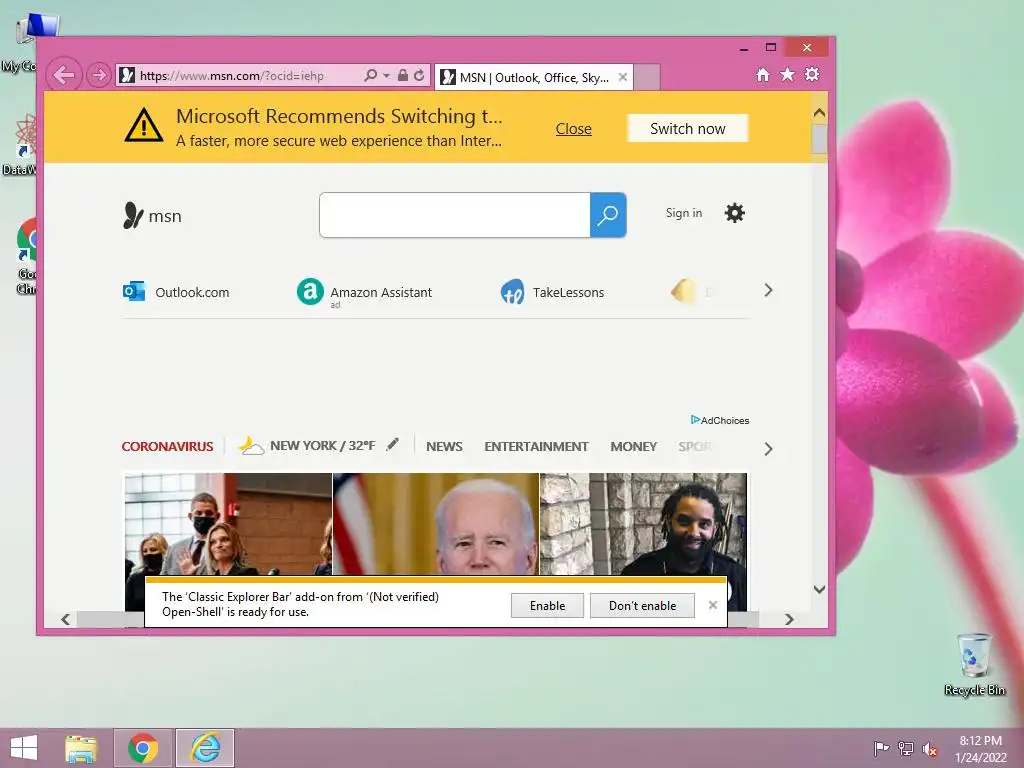Click horizontal scrollbar right arrow

(x=789, y=619)
